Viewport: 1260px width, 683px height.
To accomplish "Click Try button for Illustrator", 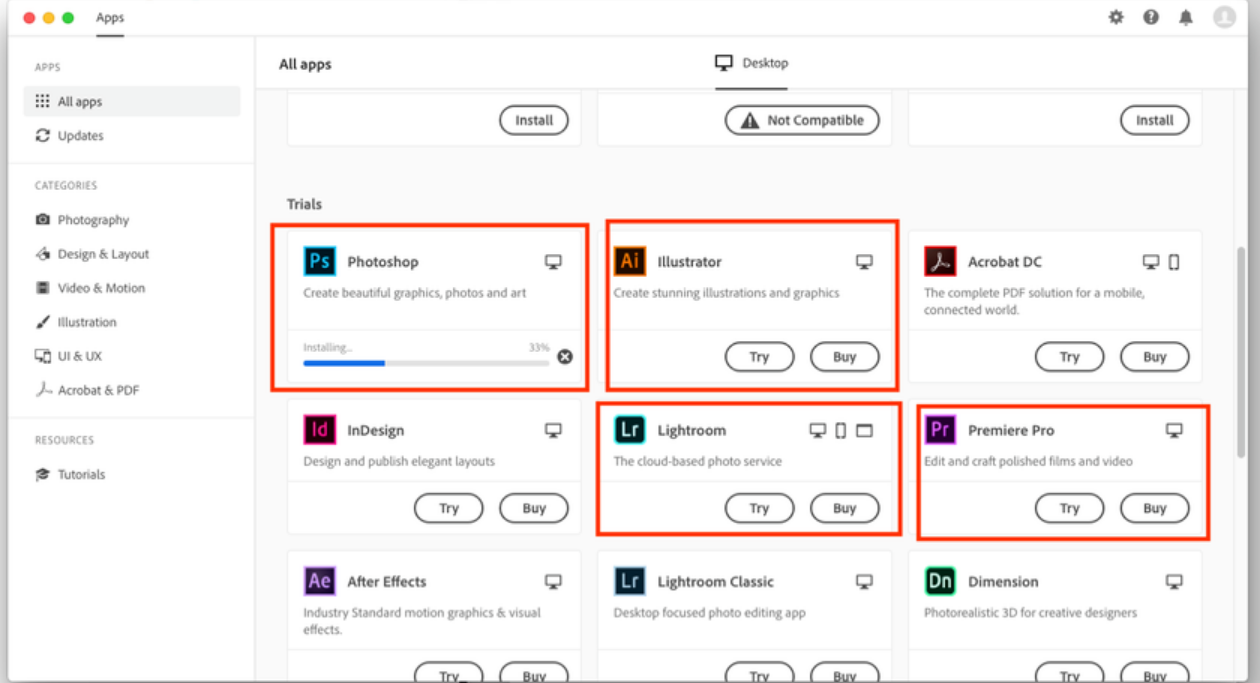I will pyautogui.click(x=759, y=357).
